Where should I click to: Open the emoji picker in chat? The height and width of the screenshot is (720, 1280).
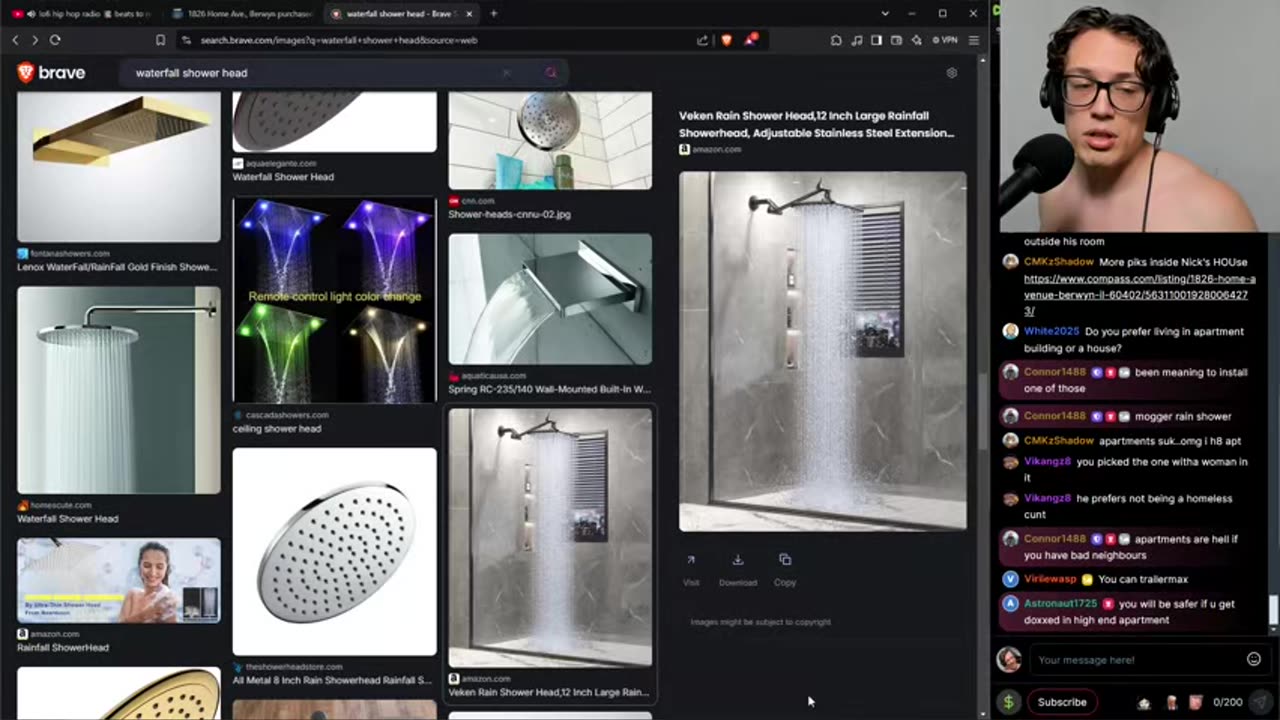pyautogui.click(x=1253, y=659)
